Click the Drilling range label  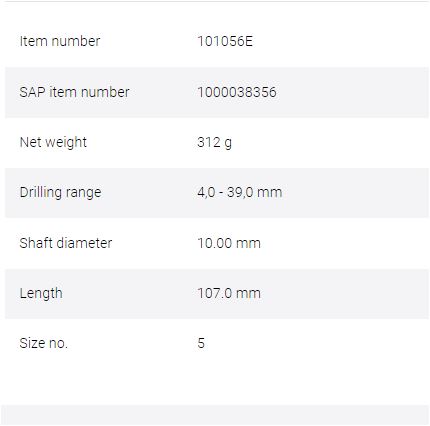[x=60, y=193]
